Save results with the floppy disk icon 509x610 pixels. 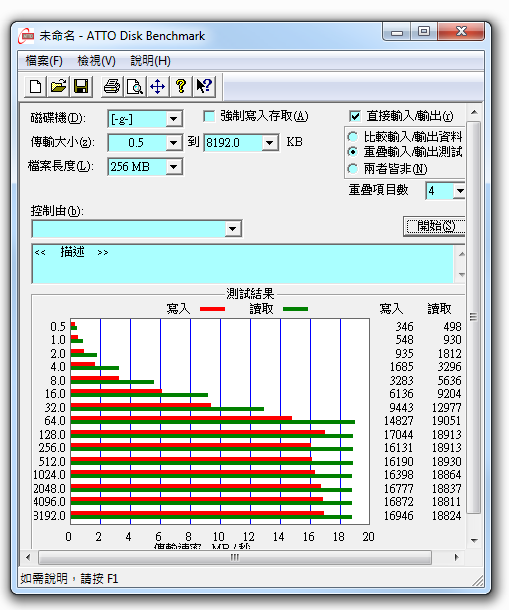pyautogui.click(x=81, y=86)
